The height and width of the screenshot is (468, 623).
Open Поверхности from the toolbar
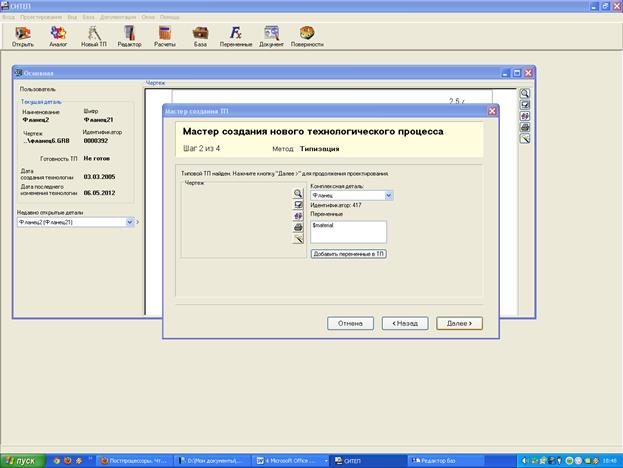(307, 37)
